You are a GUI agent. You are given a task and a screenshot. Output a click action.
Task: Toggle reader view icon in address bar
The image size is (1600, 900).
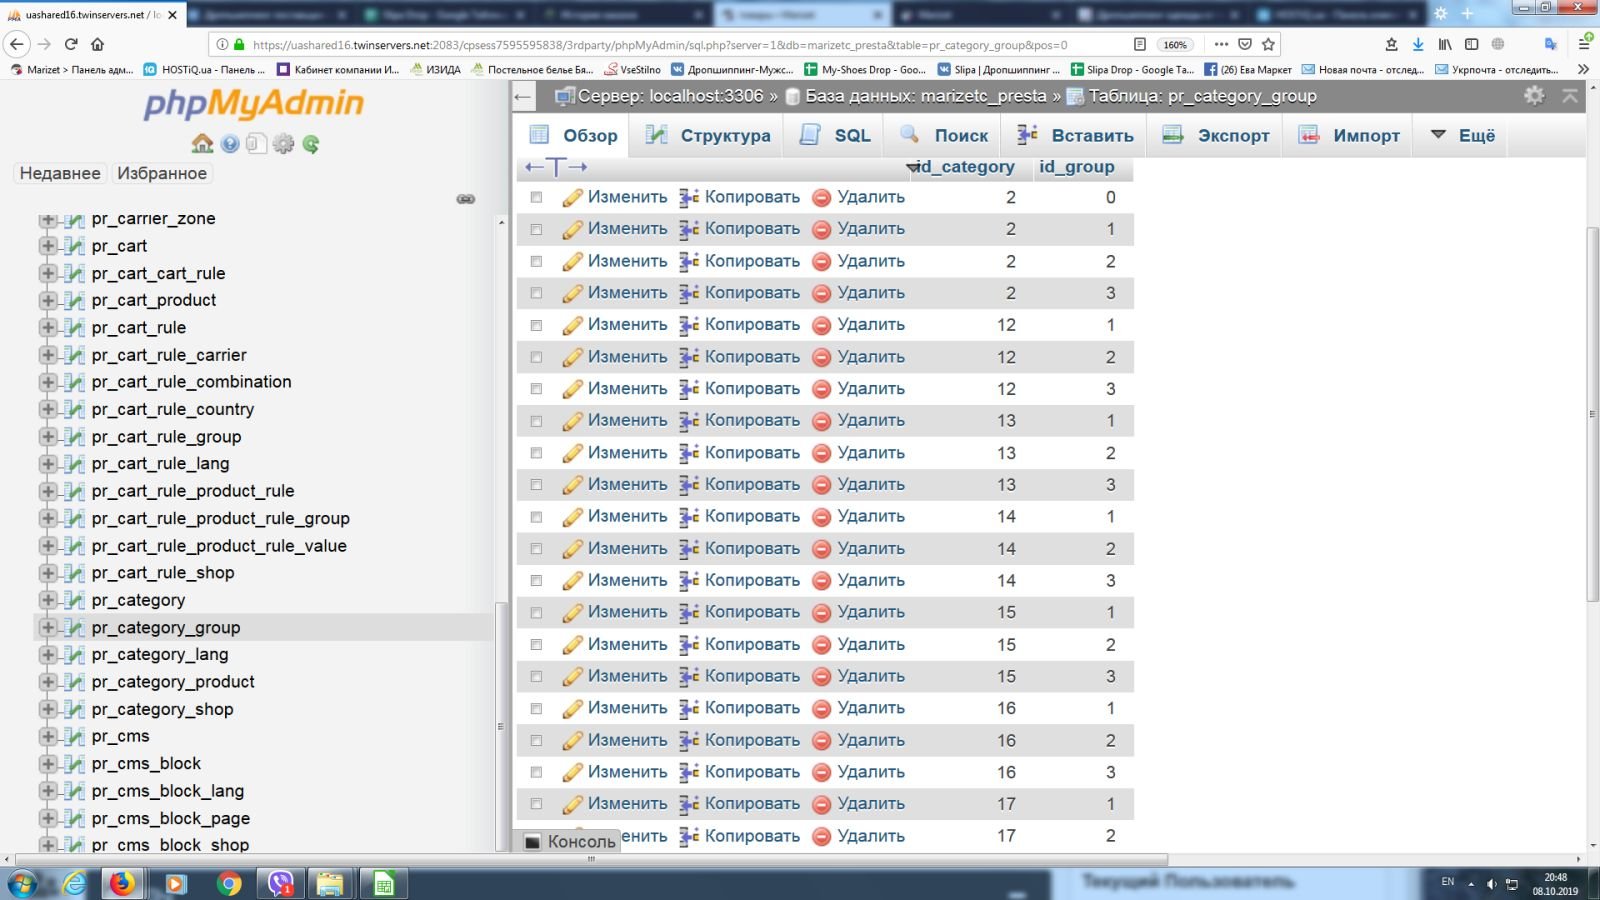tap(1140, 44)
